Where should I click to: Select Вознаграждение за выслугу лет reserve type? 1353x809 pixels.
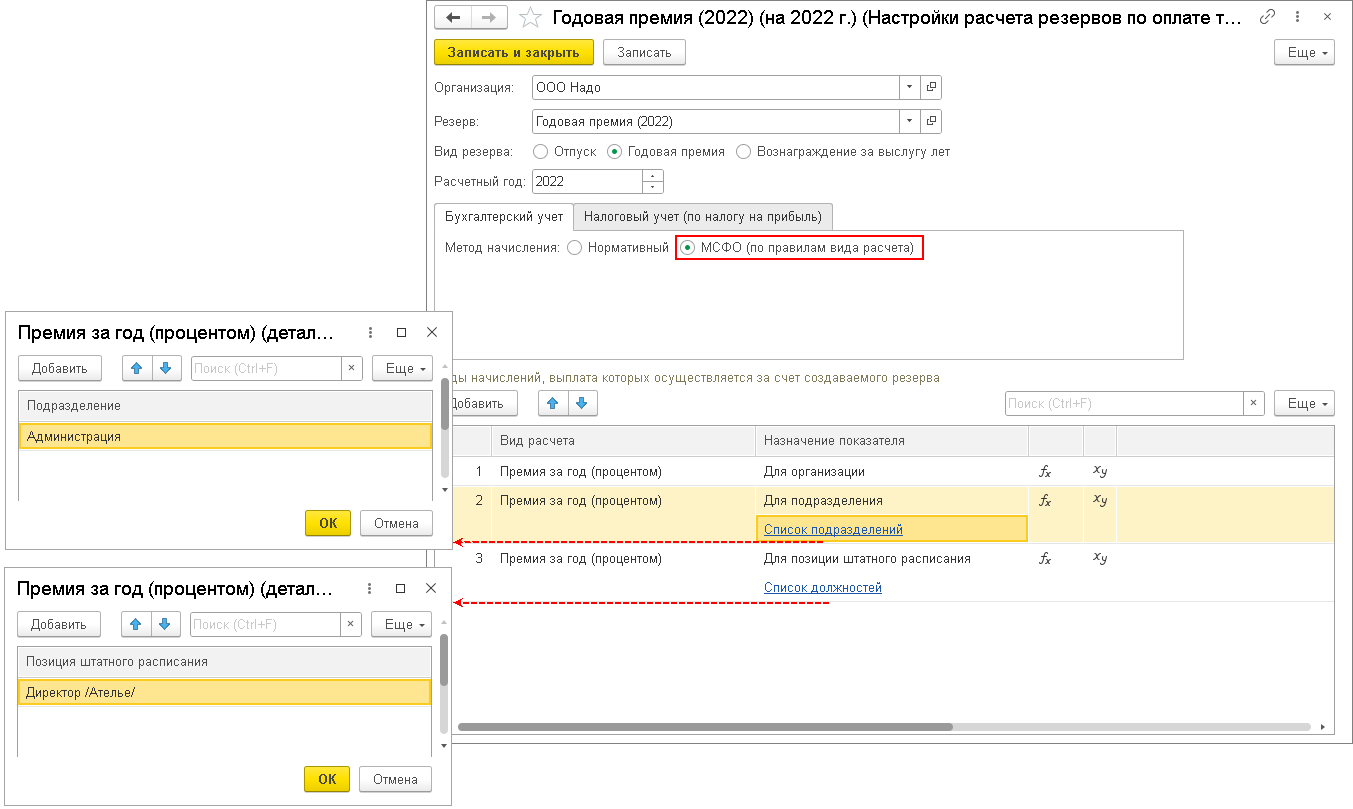coord(842,152)
